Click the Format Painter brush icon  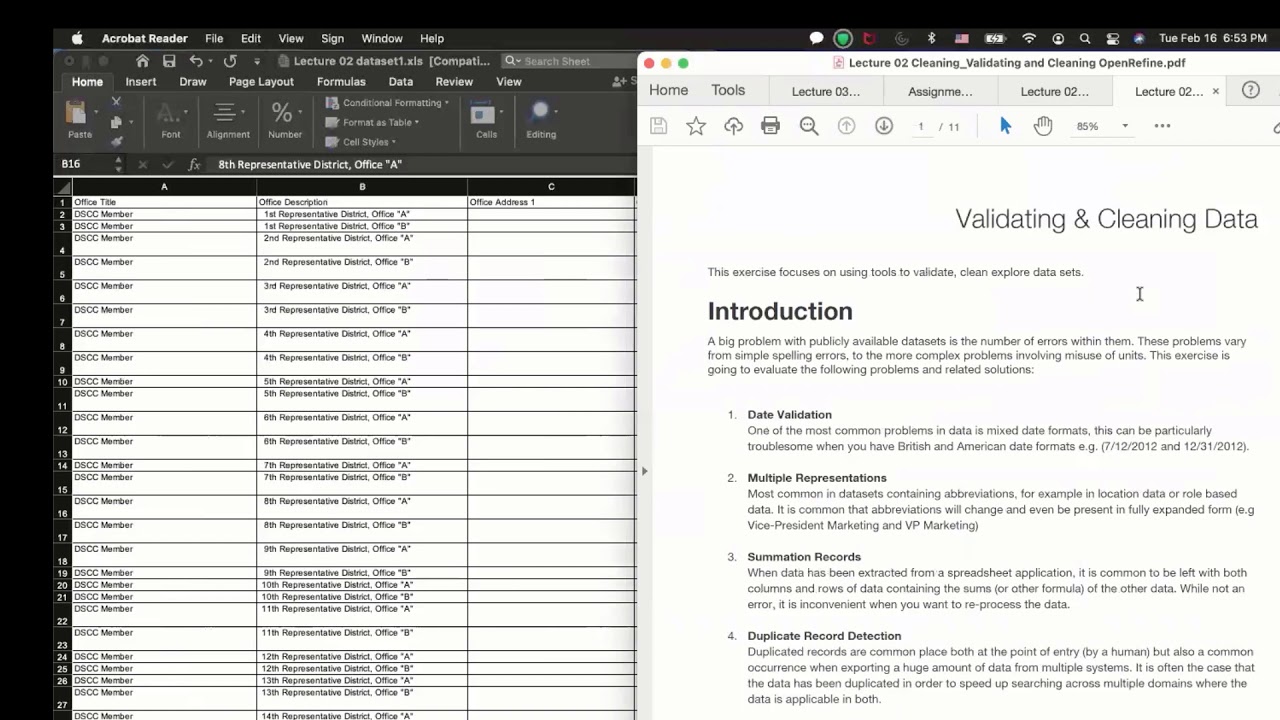[116, 141]
